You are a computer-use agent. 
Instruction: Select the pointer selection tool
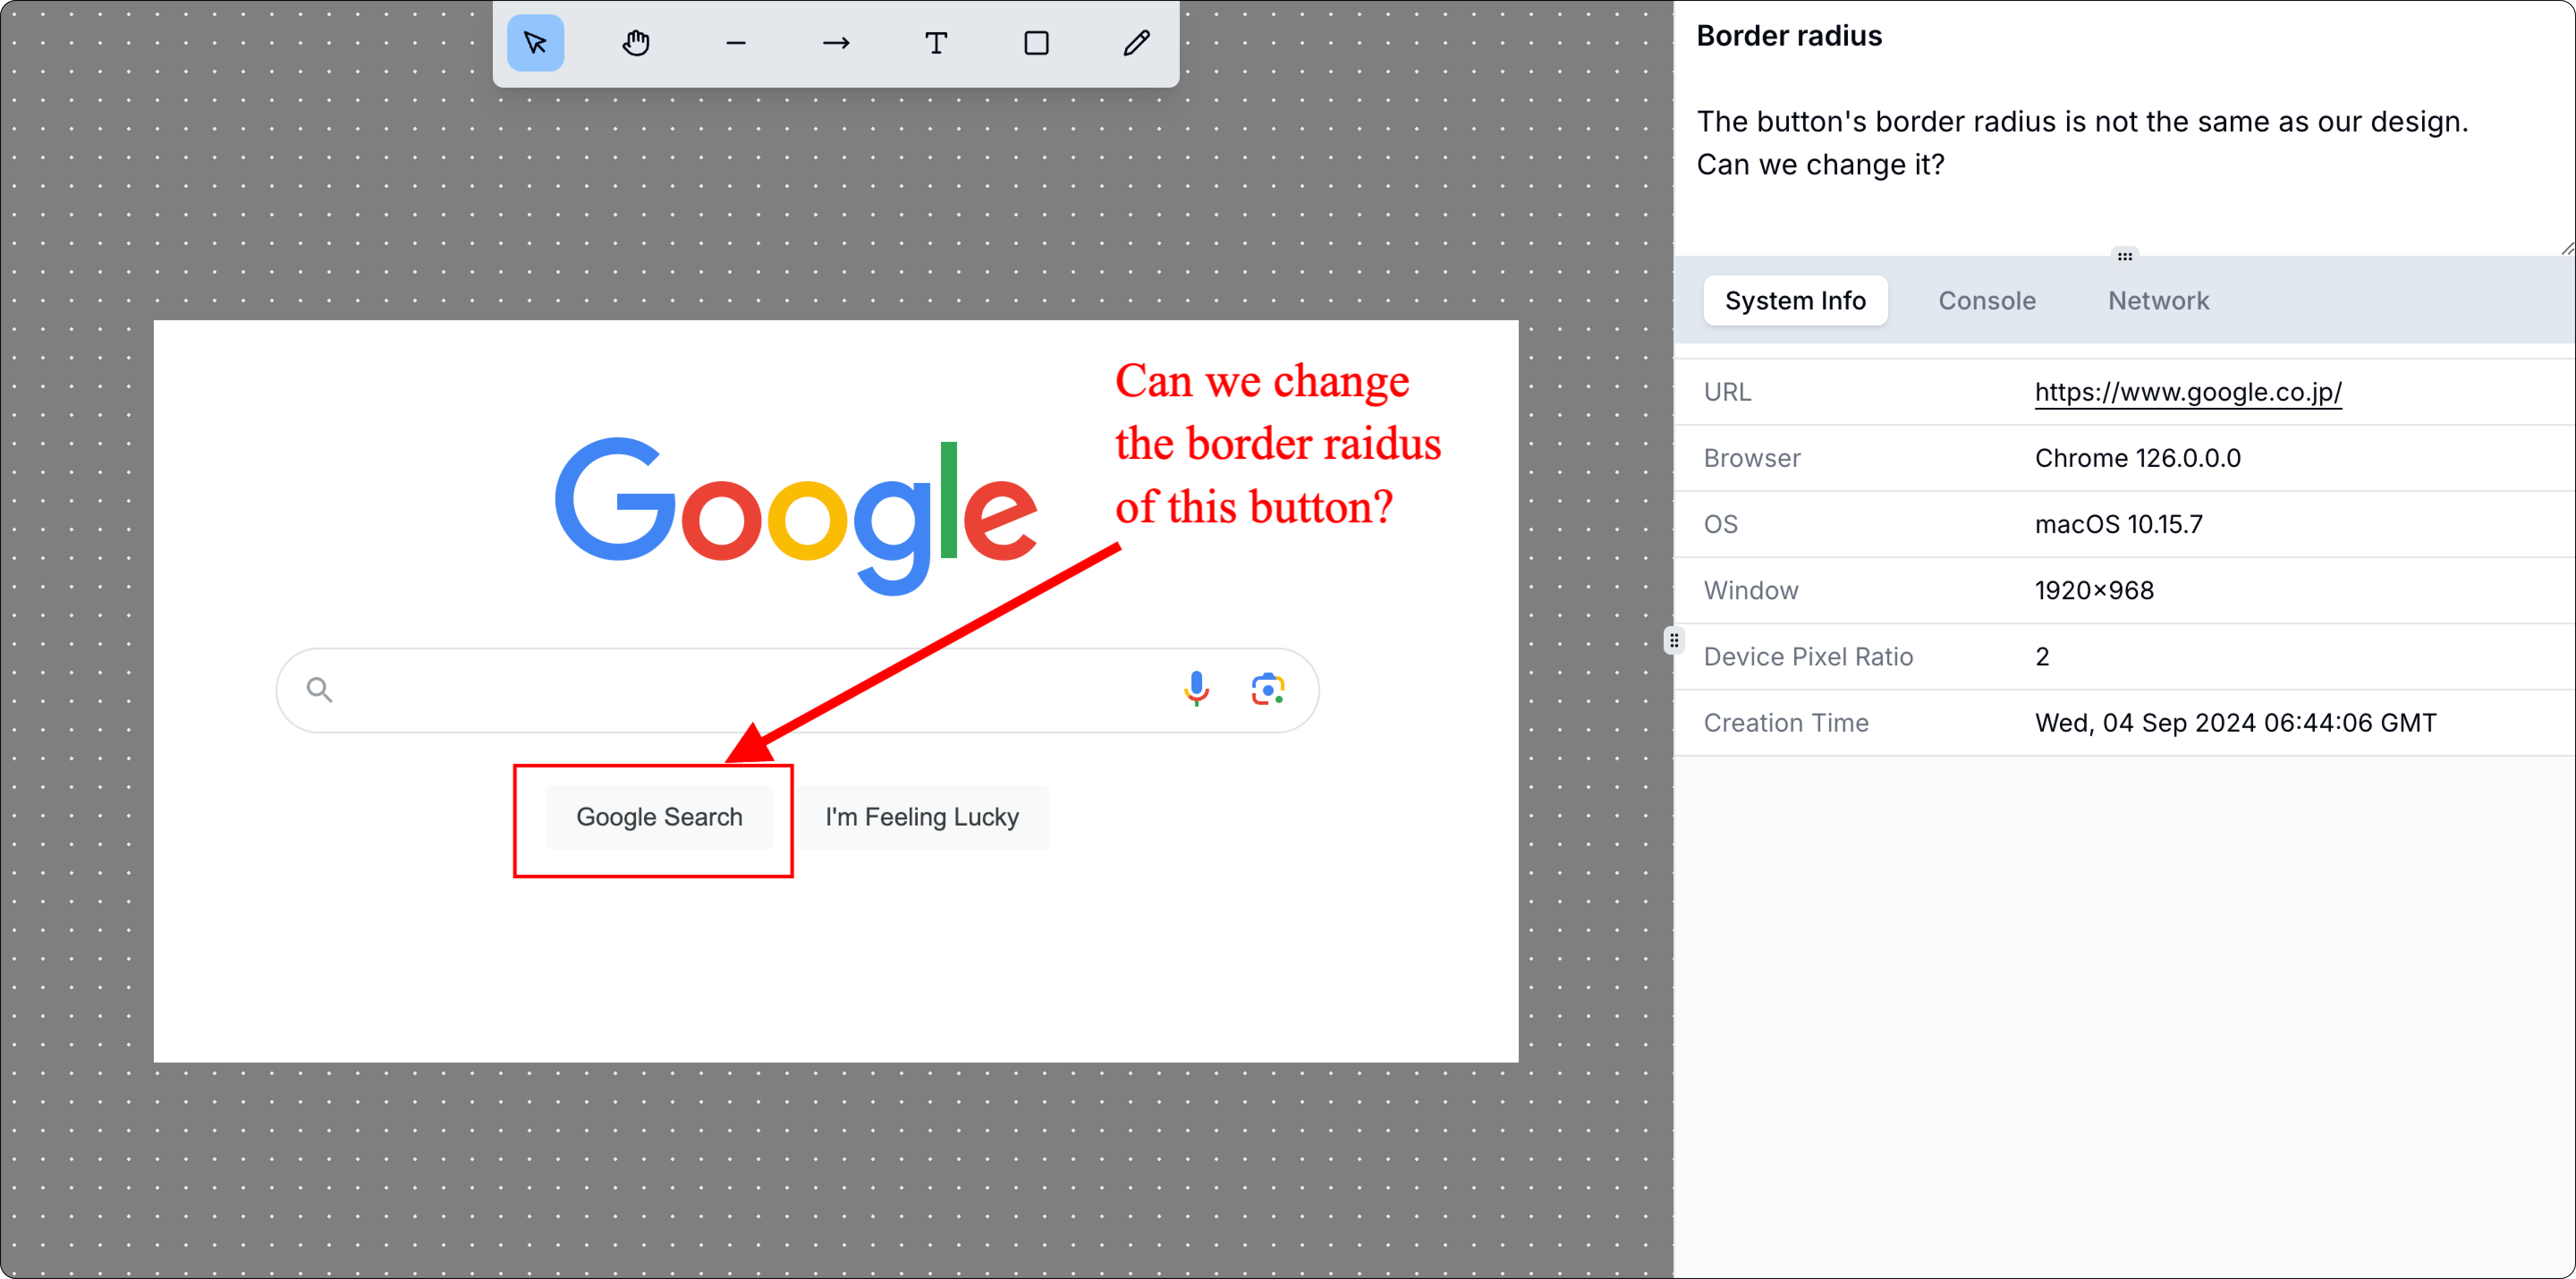(x=535, y=43)
